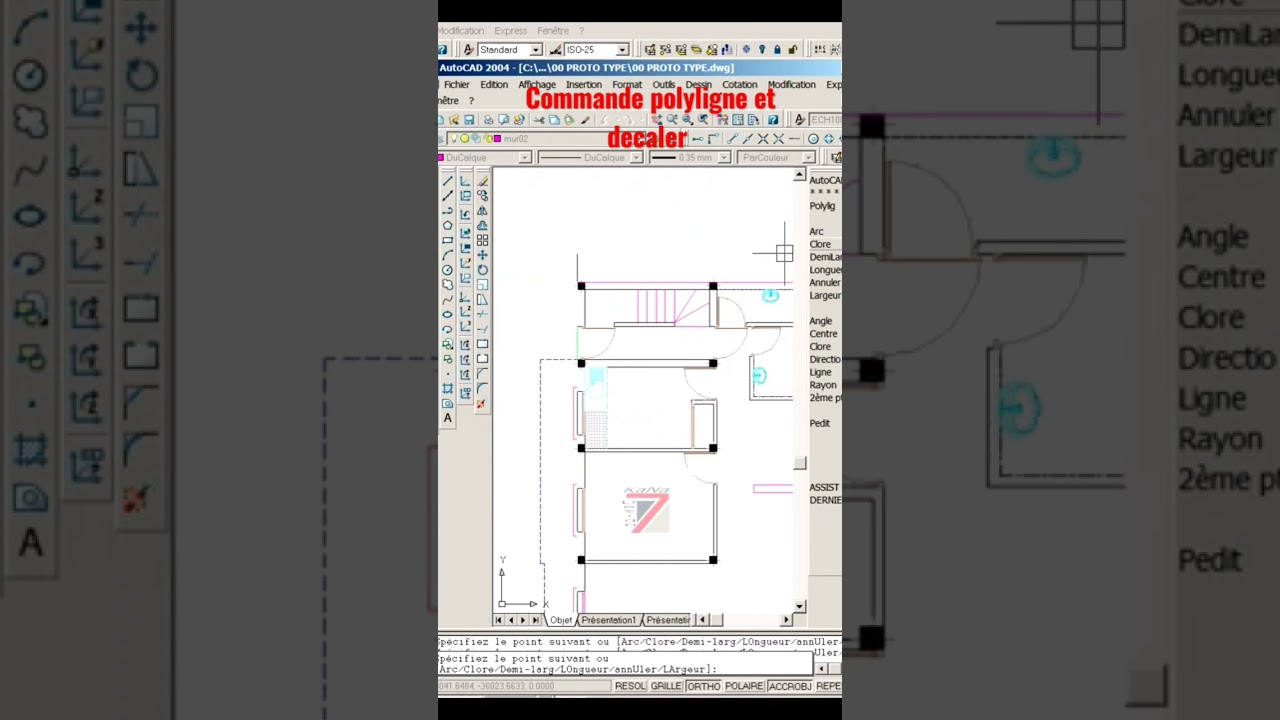The image size is (1280, 720).
Task: Open the 0.35 mm lineweight dropdown
Action: point(691,157)
